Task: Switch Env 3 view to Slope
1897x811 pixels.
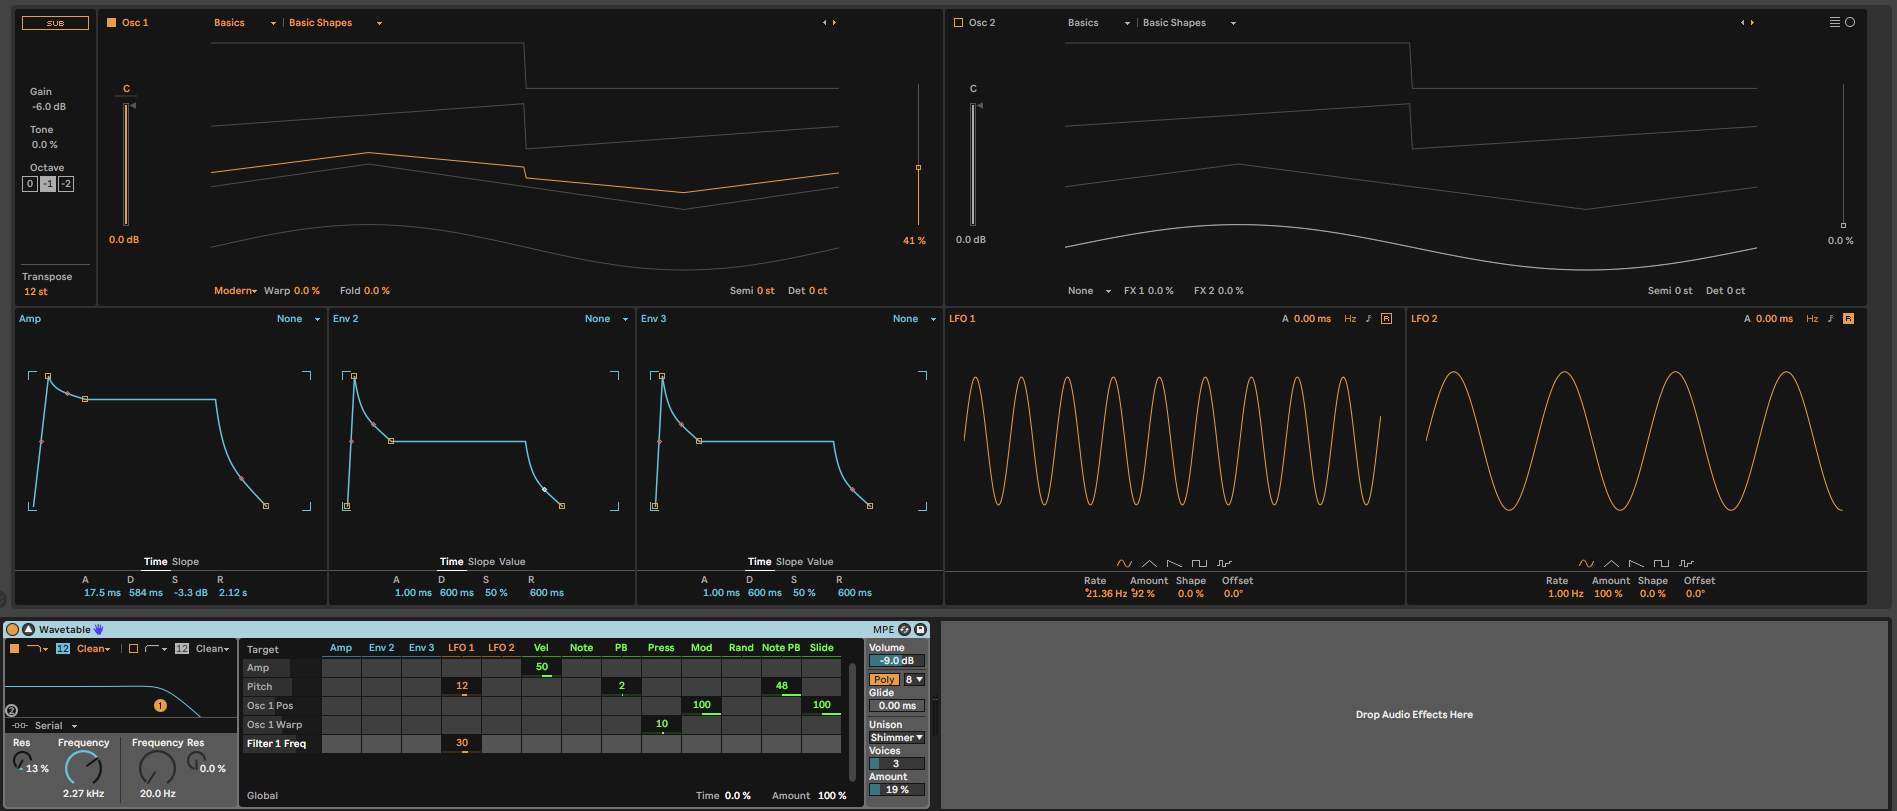Action: coord(789,562)
